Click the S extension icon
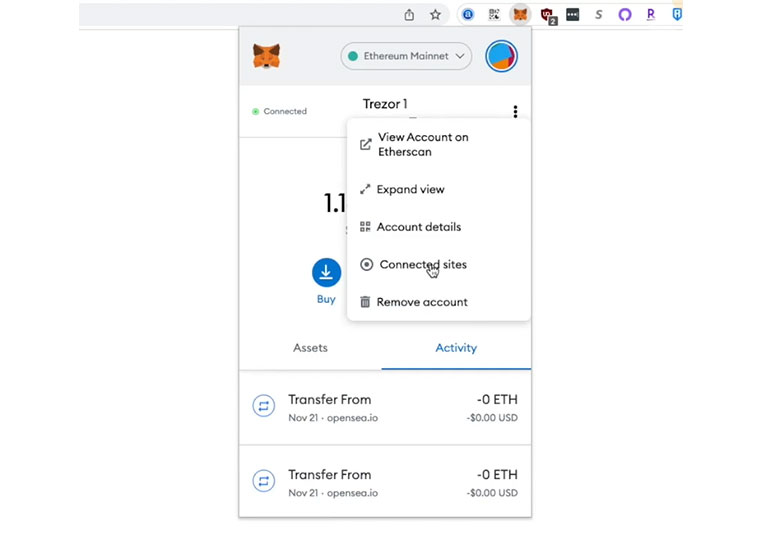This screenshot has width=763, height=541. (599, 15)
